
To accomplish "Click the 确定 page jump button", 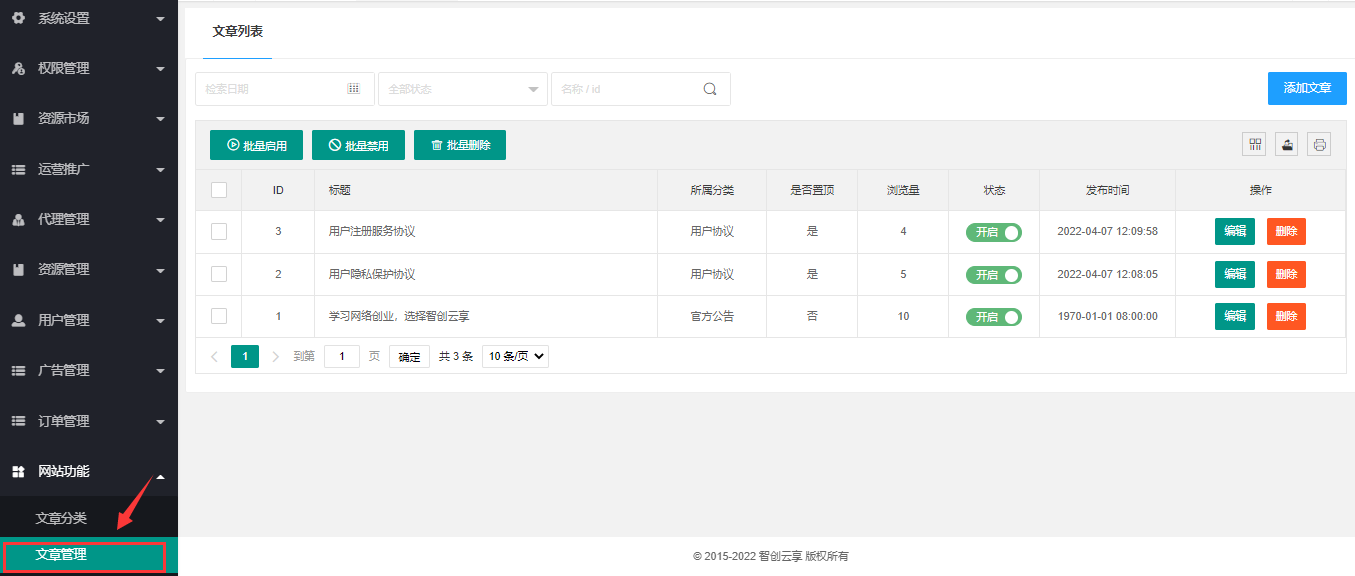I will coord(410,356).
